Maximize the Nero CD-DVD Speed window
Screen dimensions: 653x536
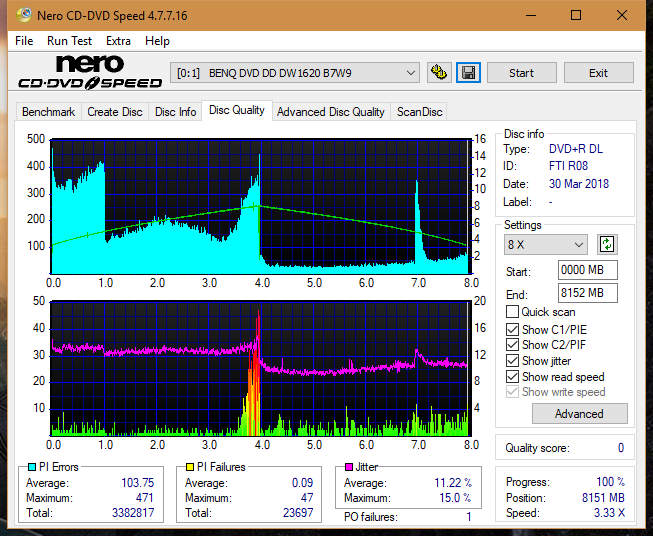click(x=576, y=15)
